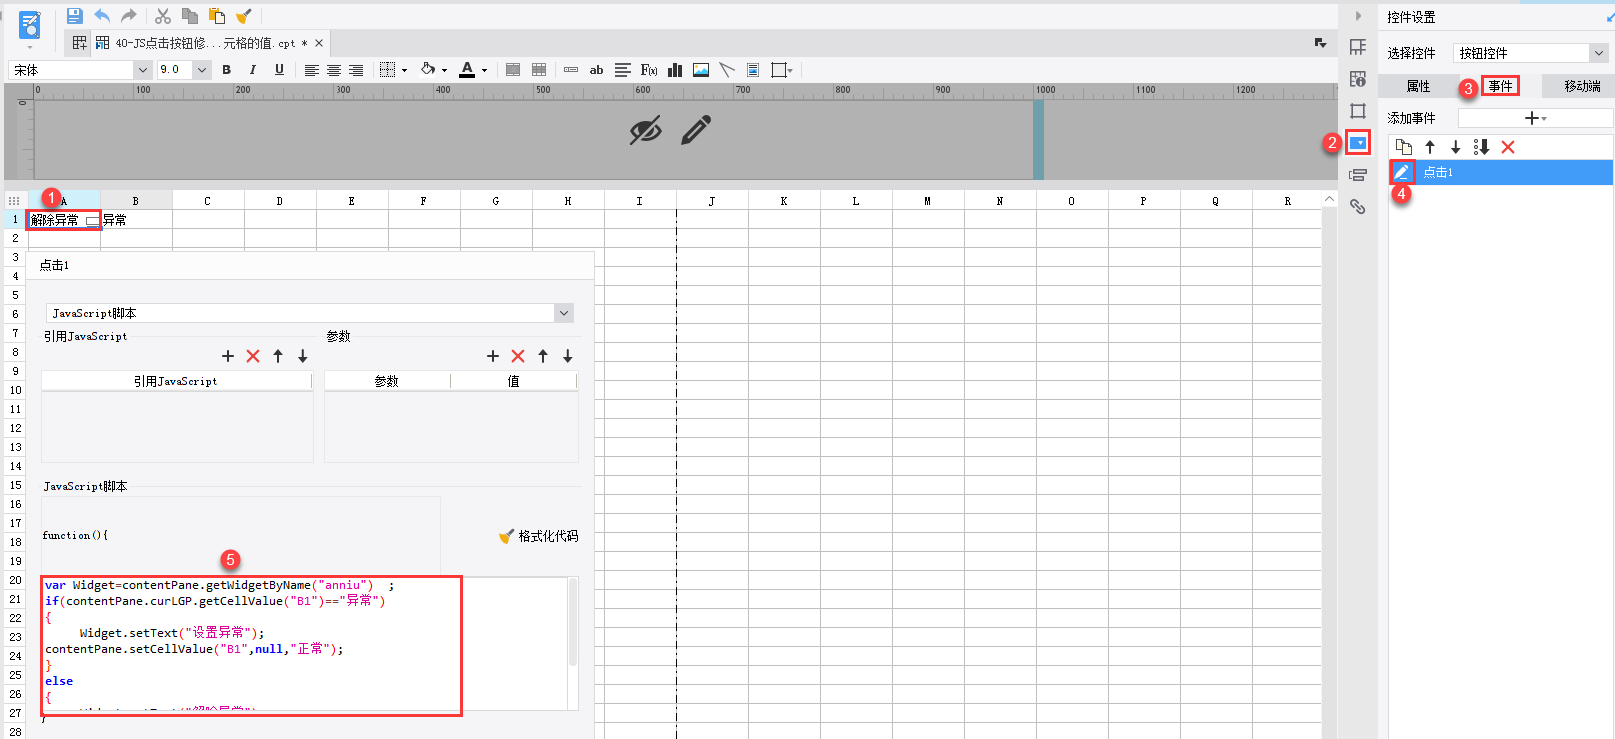Select the 点击1 event in the list
This screenshot has height=739, width=1615.
(1501, 172)
